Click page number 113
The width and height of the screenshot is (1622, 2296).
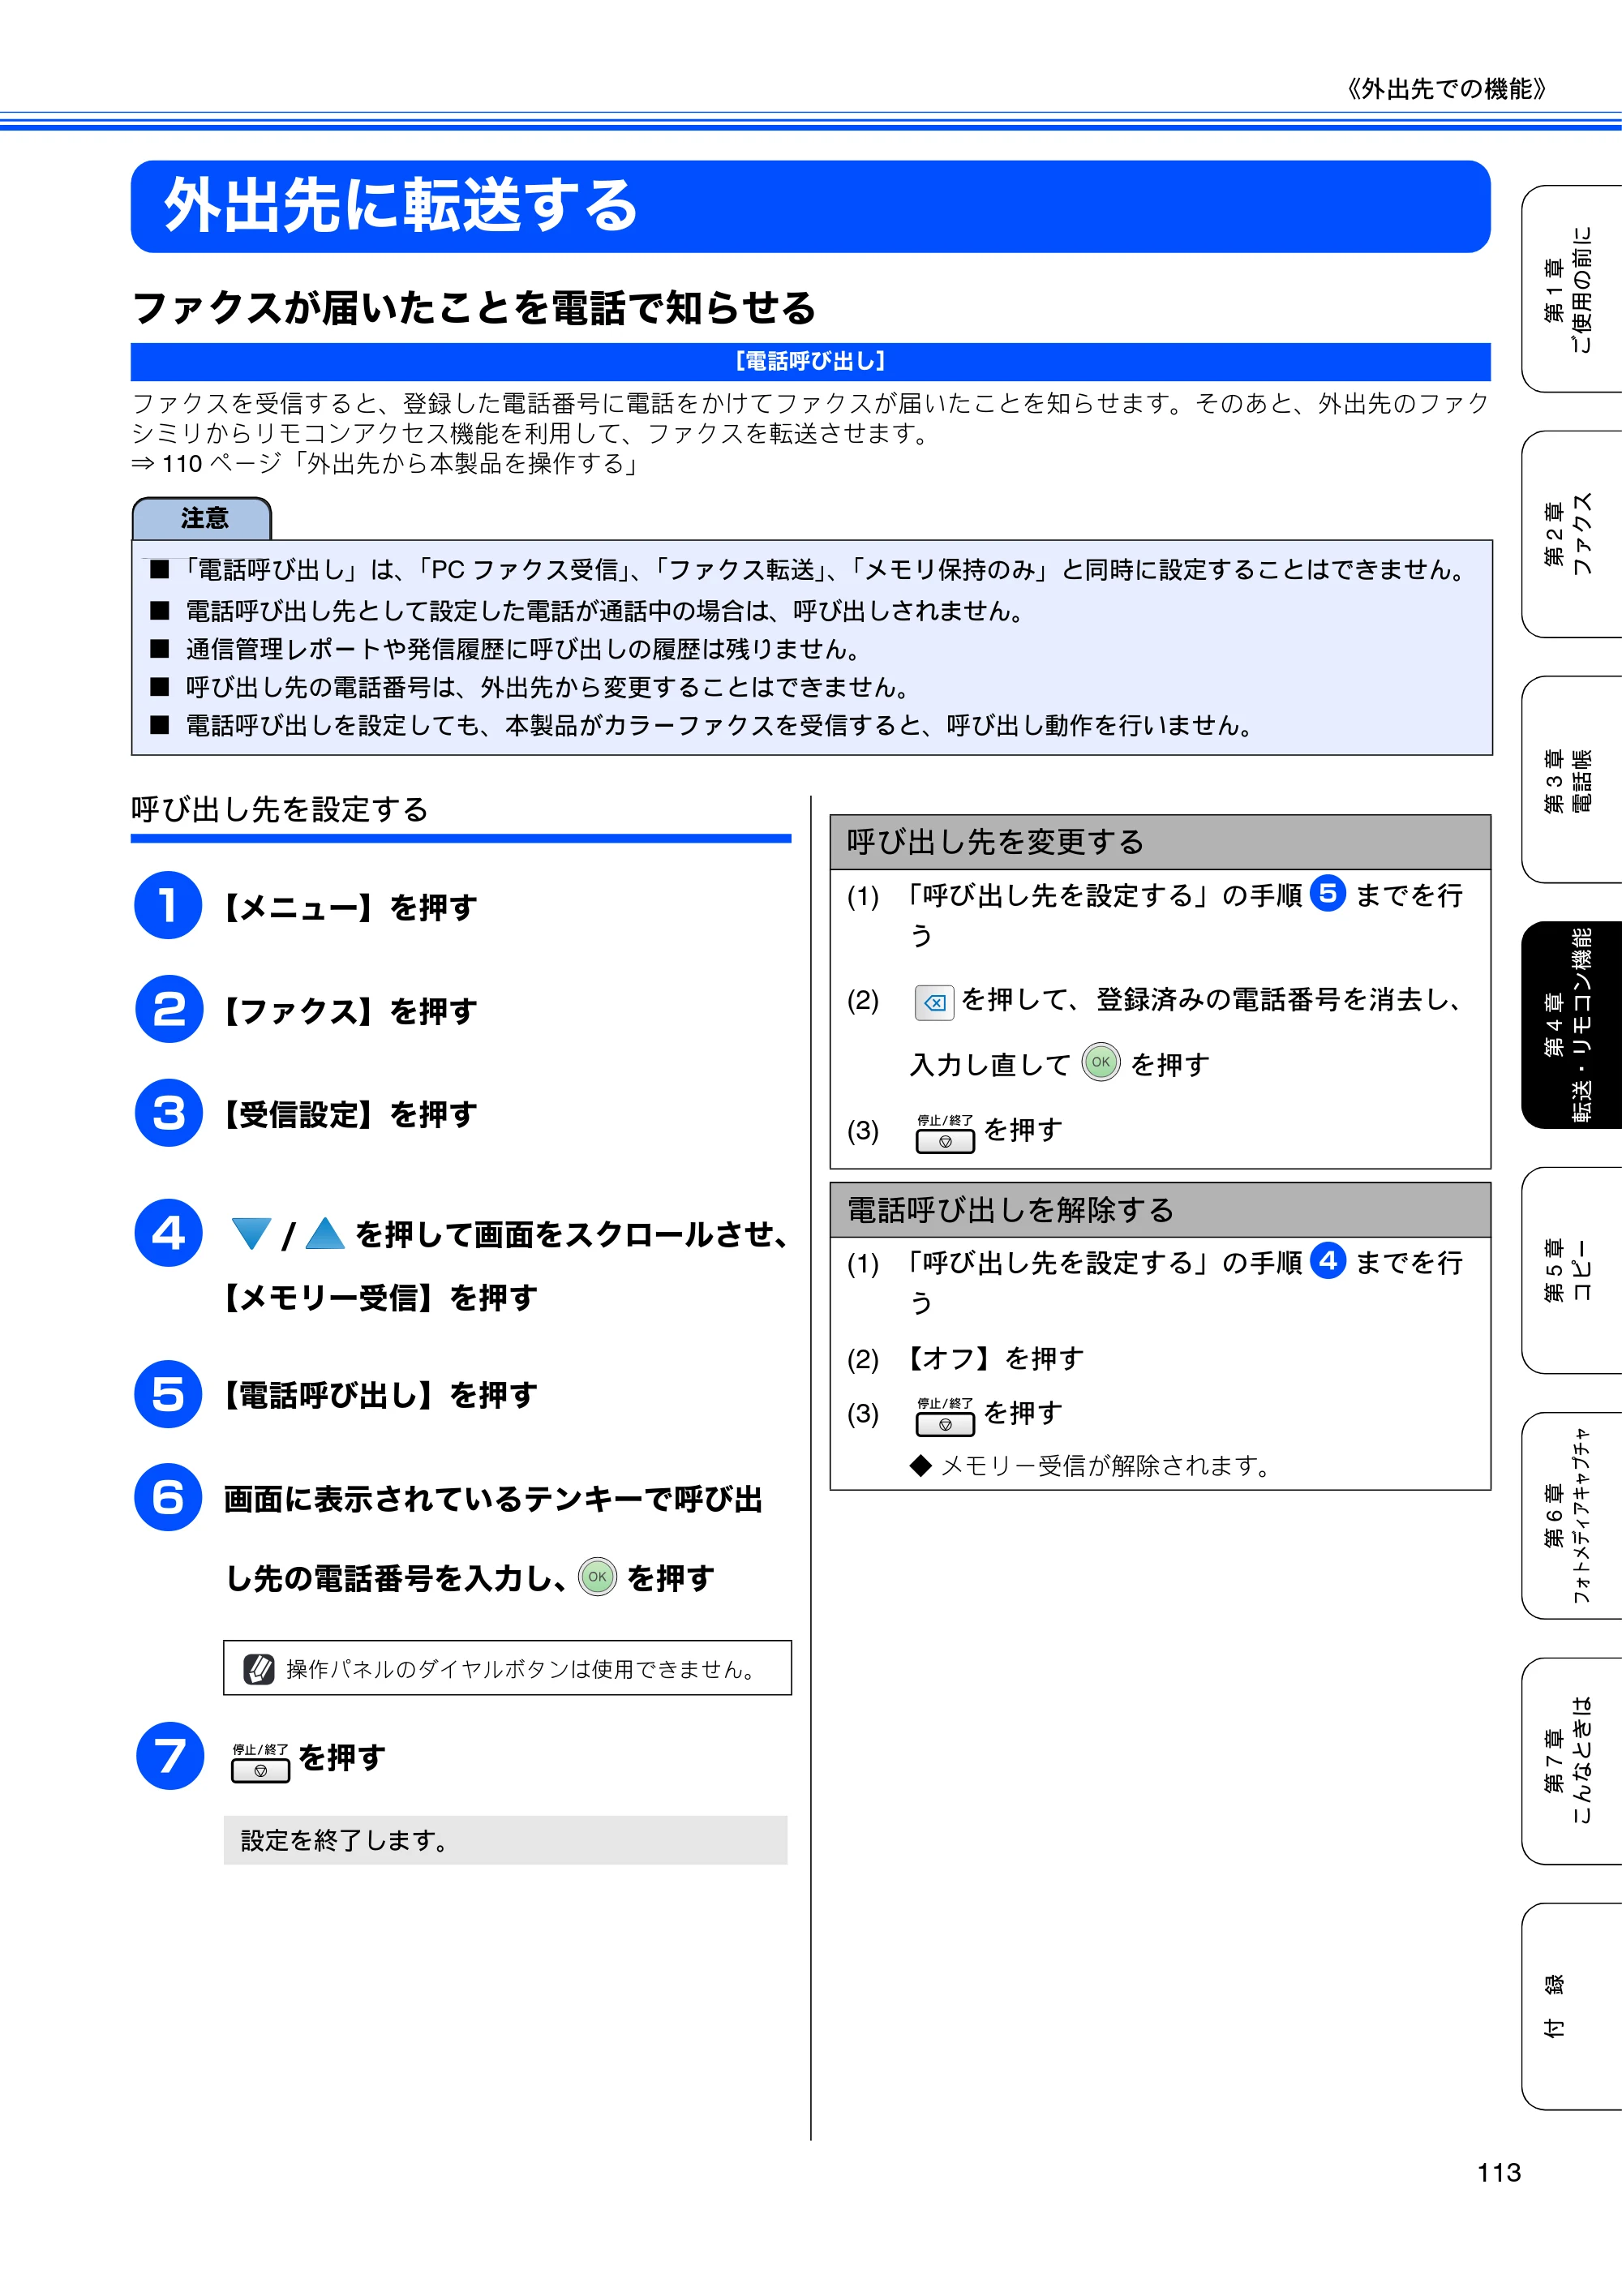[x=1498, y=2172]
